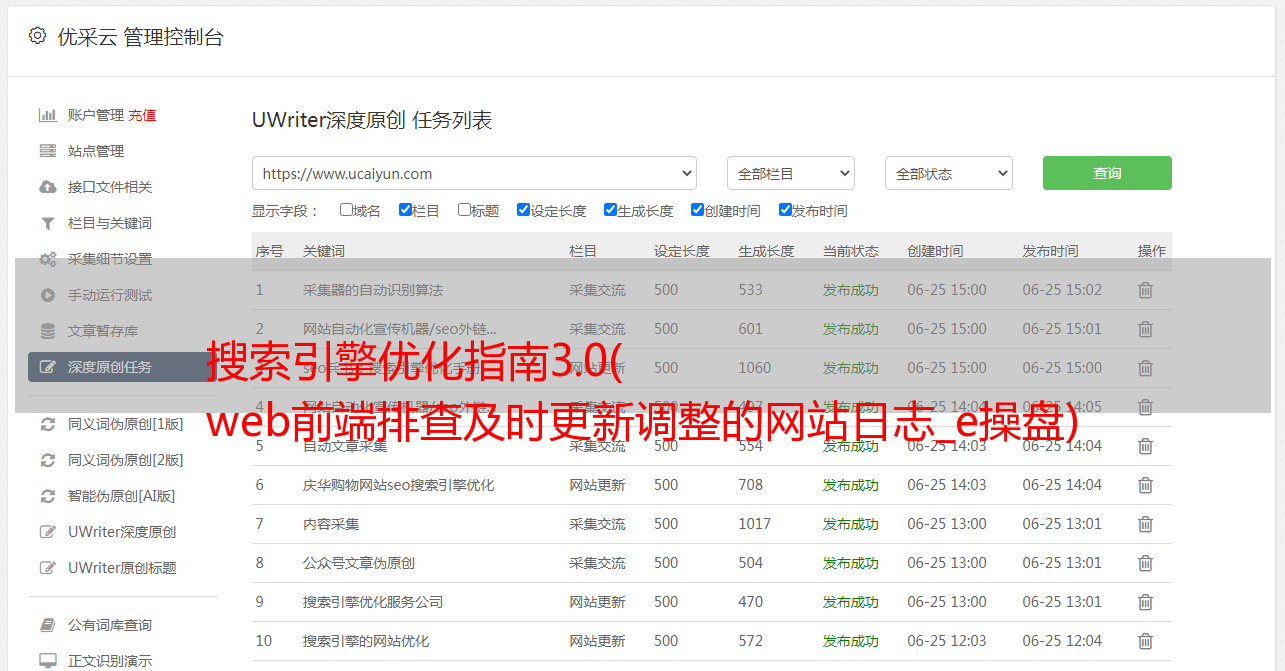This screenshot has height=671, width=1285.
Task: Delete the row 自动文章采集
Action: coord(1146,446)
